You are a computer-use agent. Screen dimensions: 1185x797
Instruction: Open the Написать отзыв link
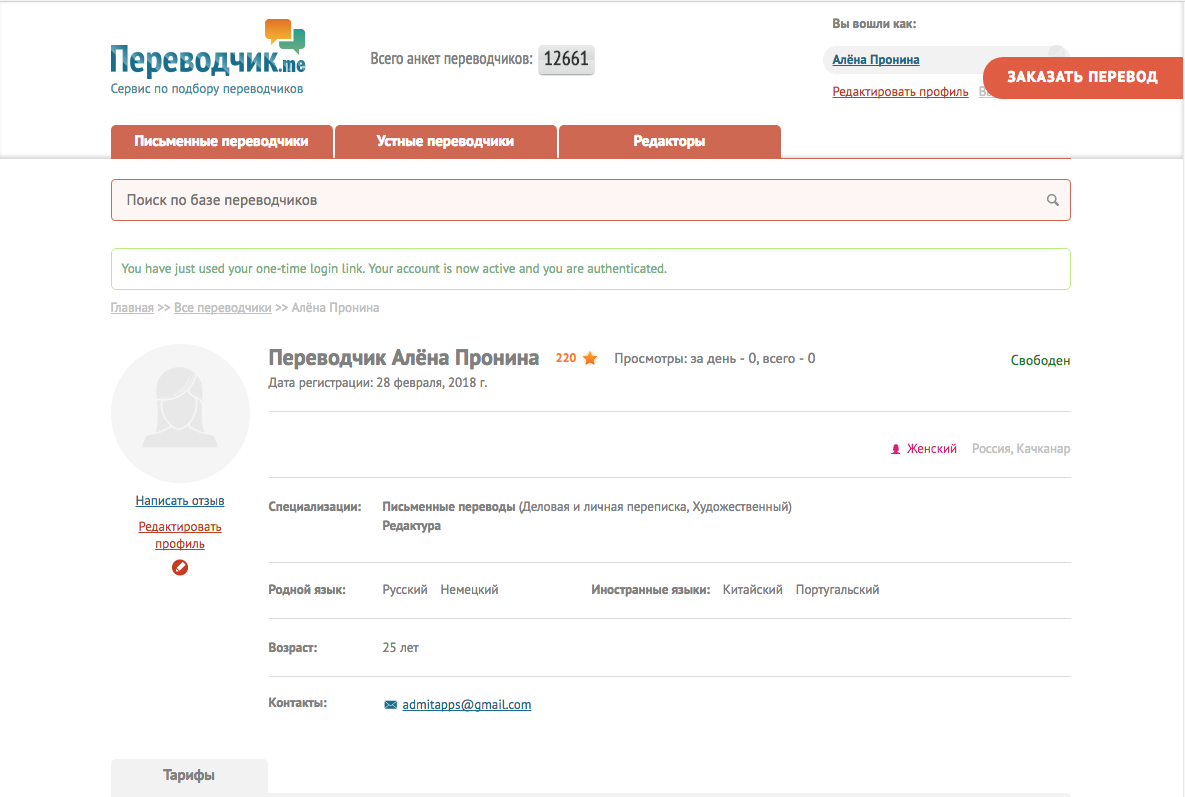(179, 500)
